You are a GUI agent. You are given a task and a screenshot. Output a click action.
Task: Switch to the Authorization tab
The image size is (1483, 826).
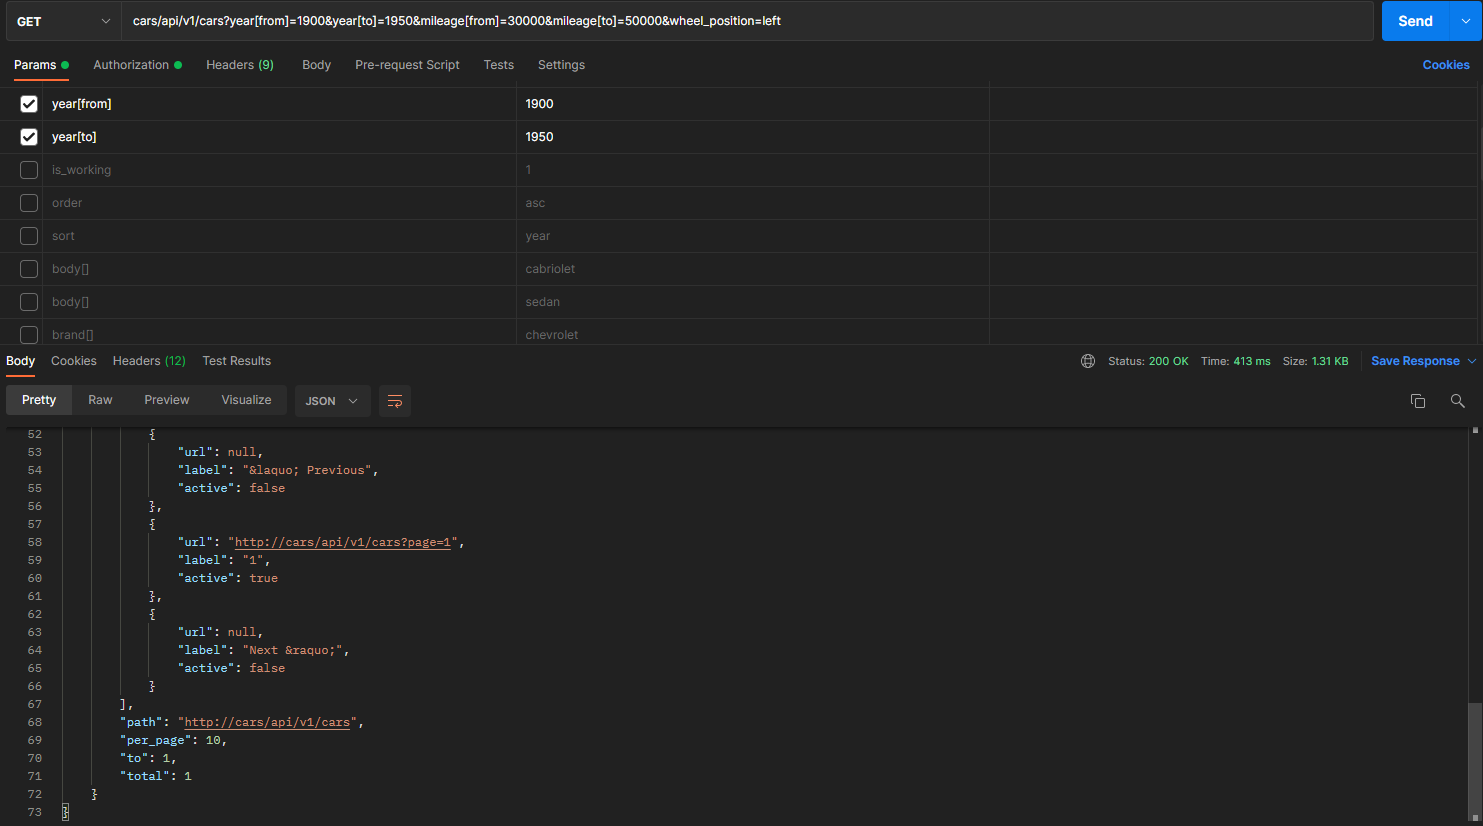pos(138,65)
